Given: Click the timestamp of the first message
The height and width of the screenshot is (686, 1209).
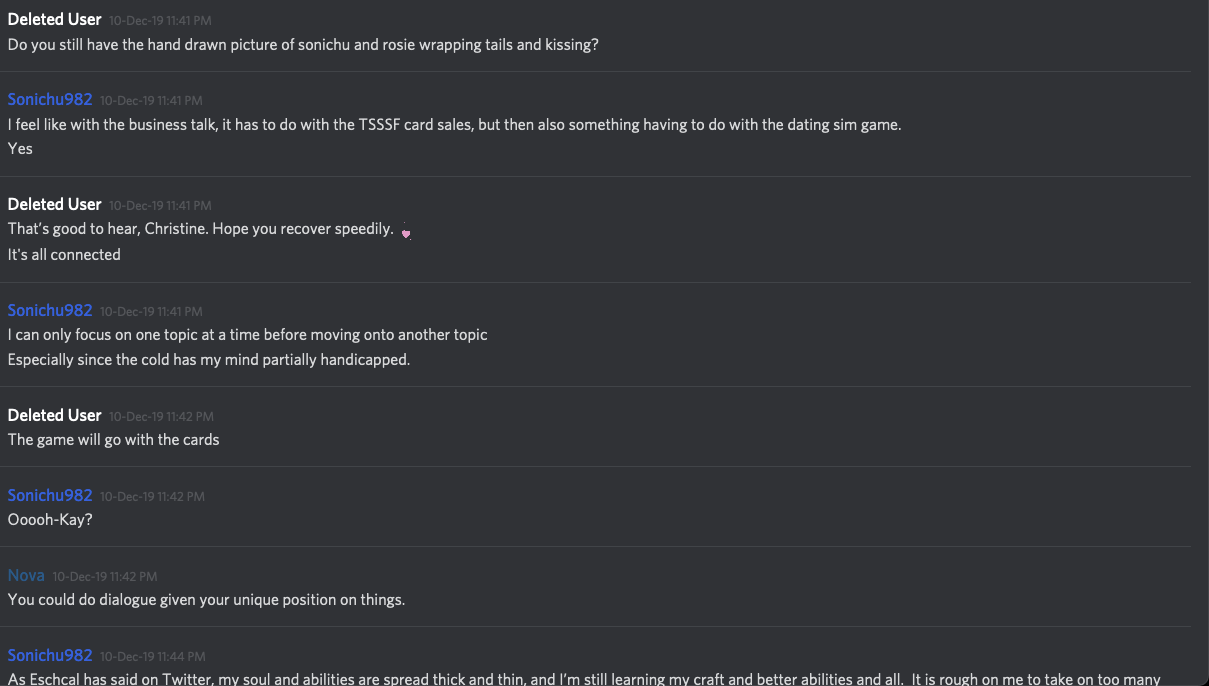Looking at the screenshot, I should click(x=160, y=20).
